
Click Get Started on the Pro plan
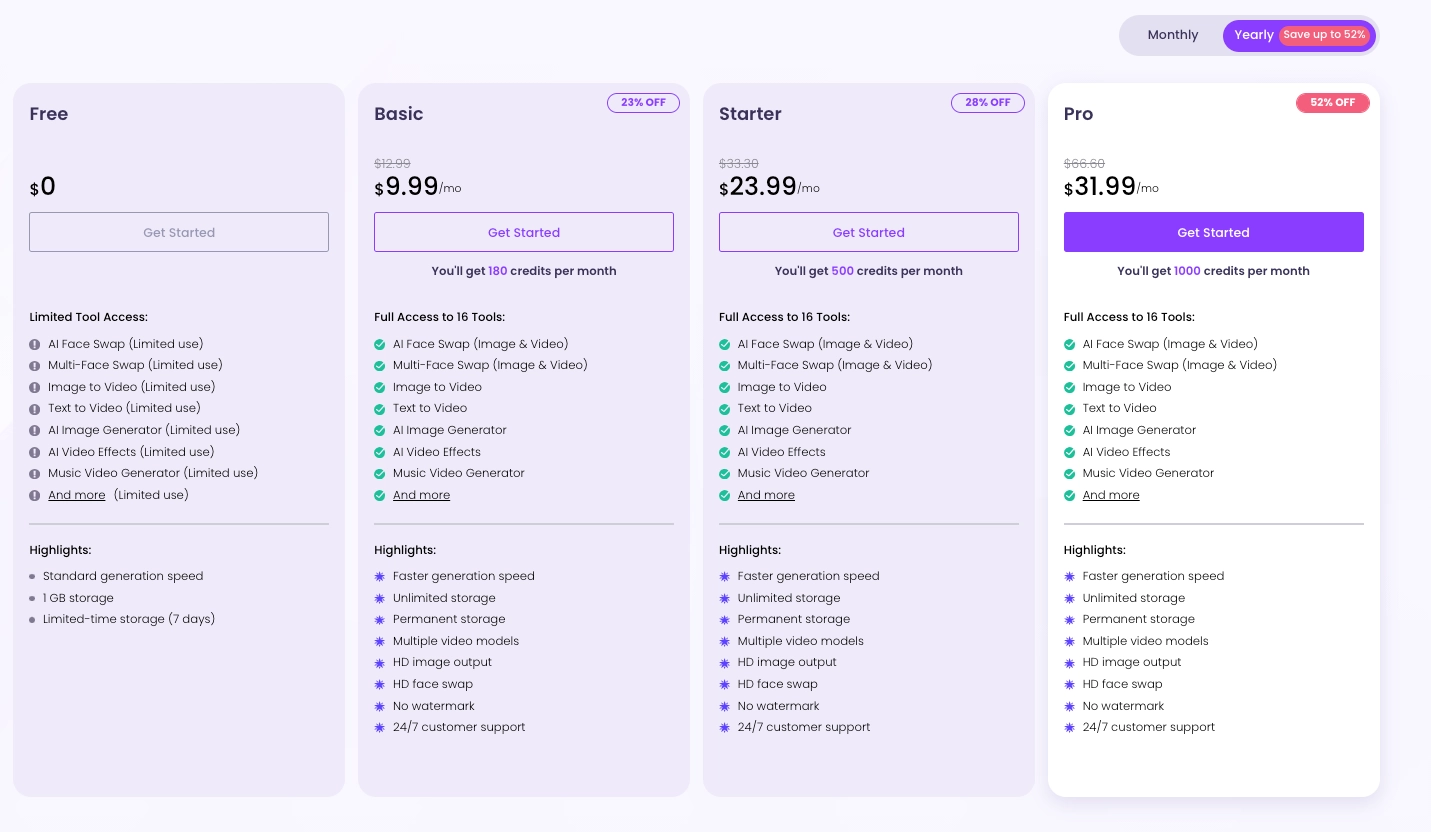click(1214, 232)
